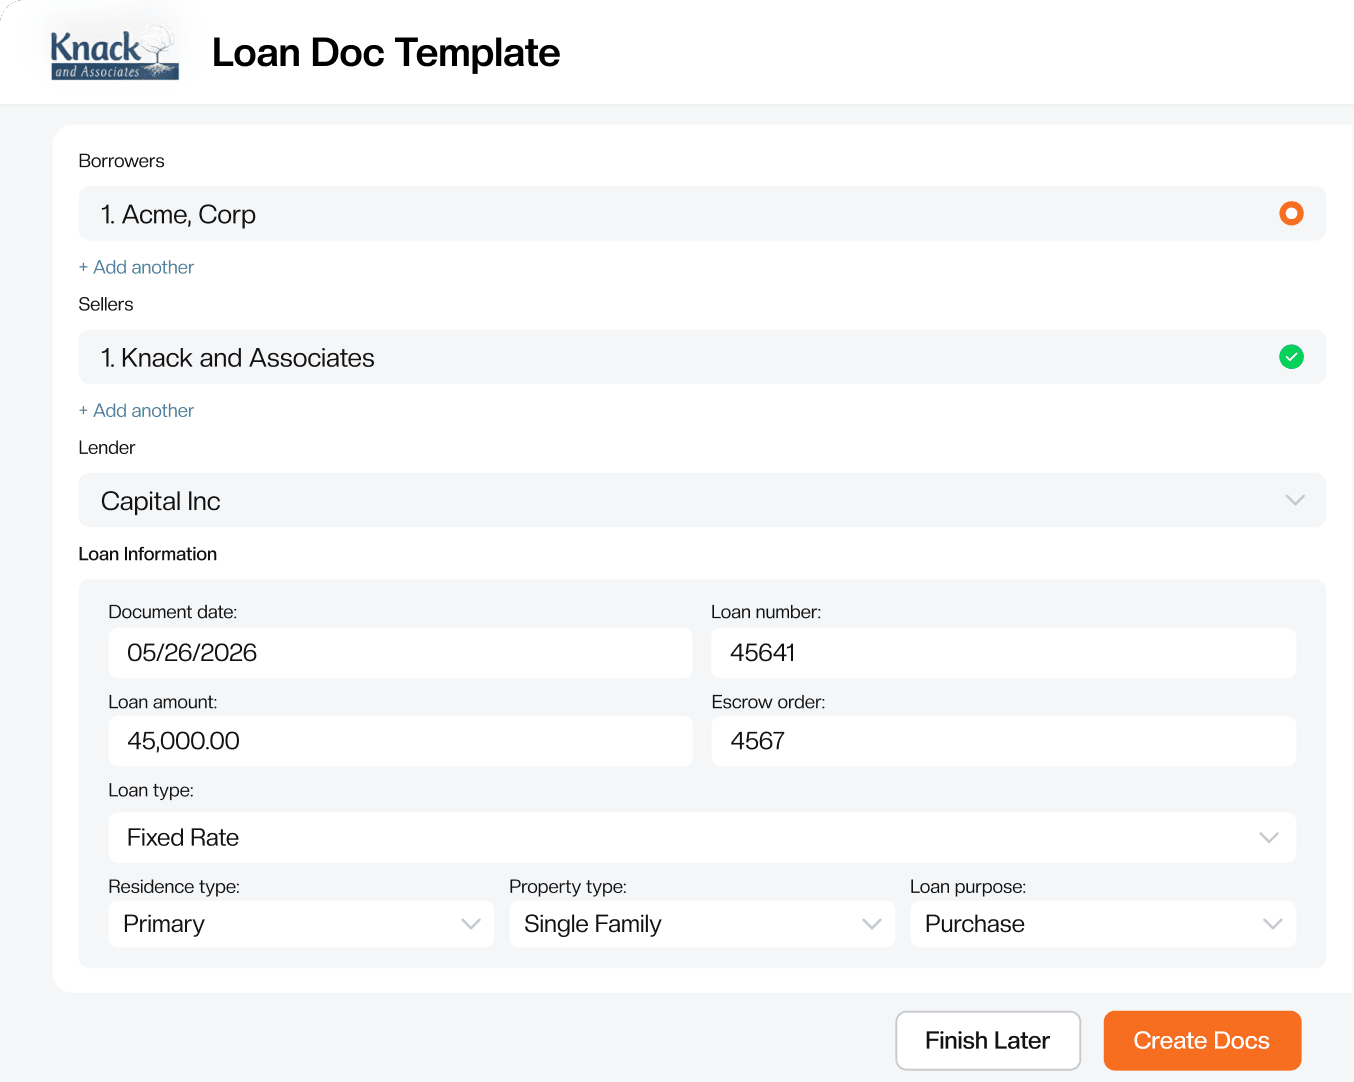The width and height of the screenshot is (1354, 1082).
Task: Edit the Loan number field
Action: click(1004, 653)
